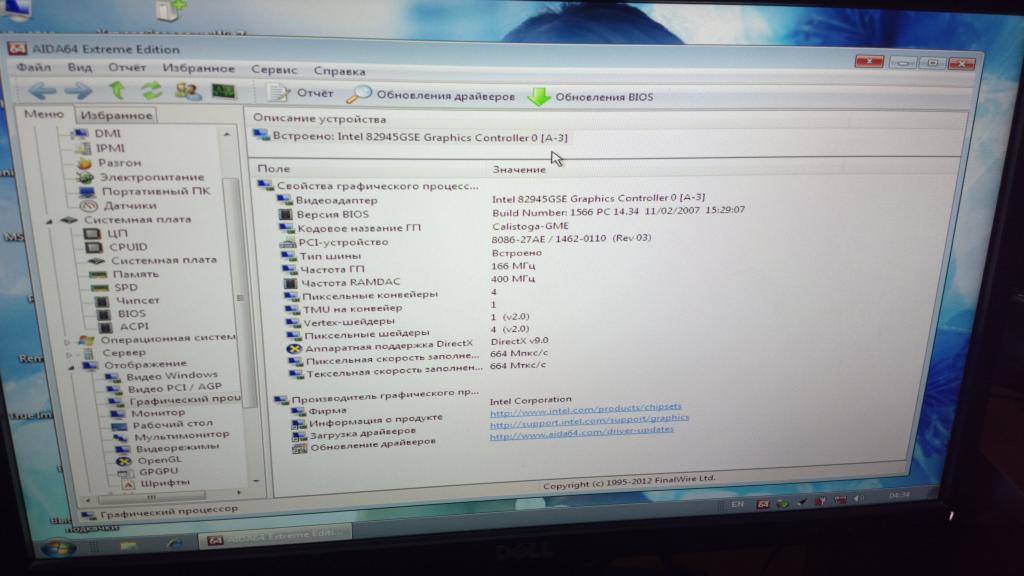Open the Отчет report toolbar button
The width and height of the screenshot is (1024, 576).
[x=300, y=93]
